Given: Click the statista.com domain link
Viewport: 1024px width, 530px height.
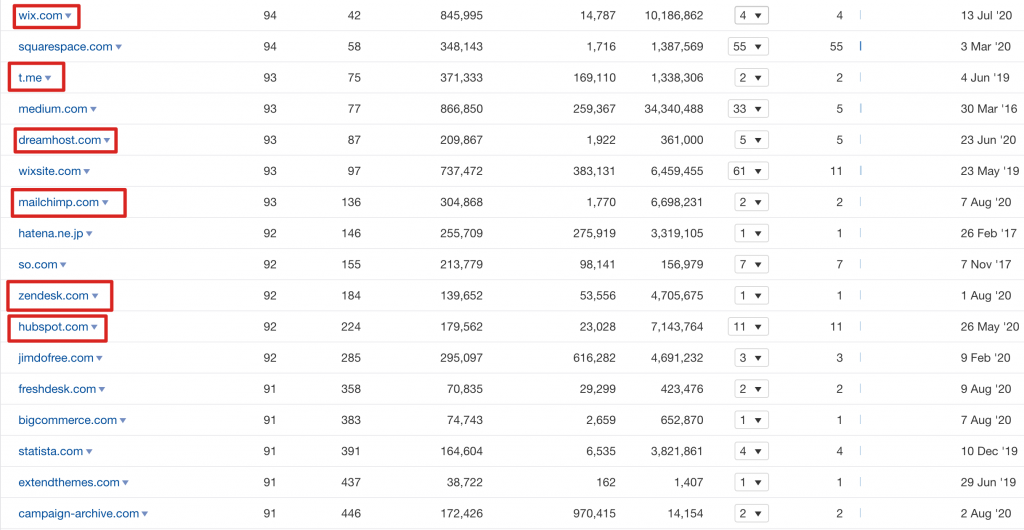Looking at the screenshot, I should coord(50,451).
